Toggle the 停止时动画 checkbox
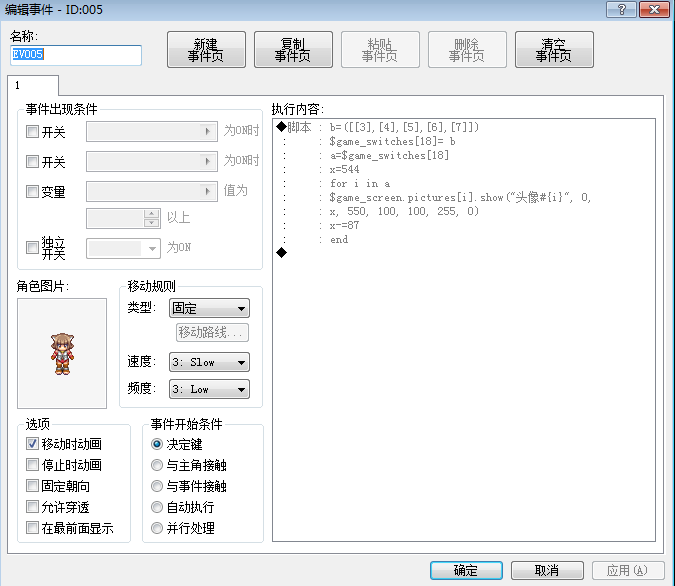This screenshot has height=586, width=675. 32,465
